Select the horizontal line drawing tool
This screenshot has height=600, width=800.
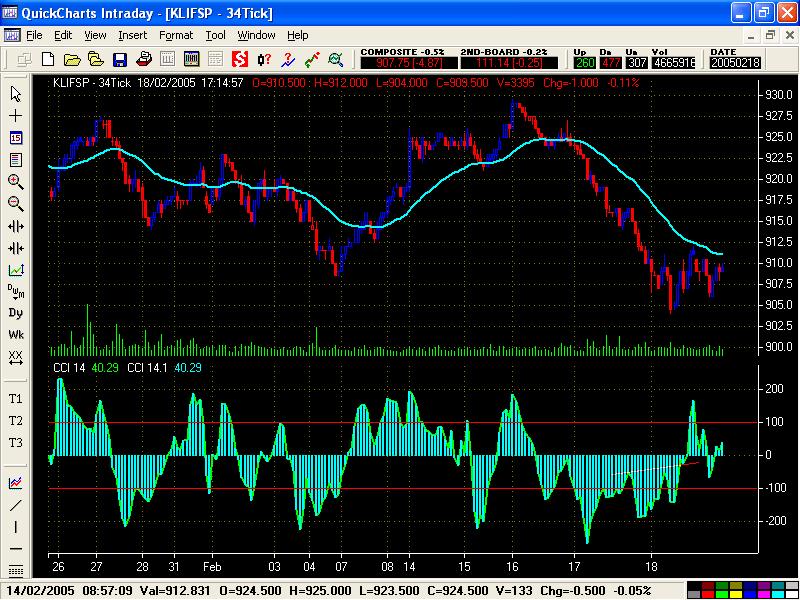click(x=16, y=549)
